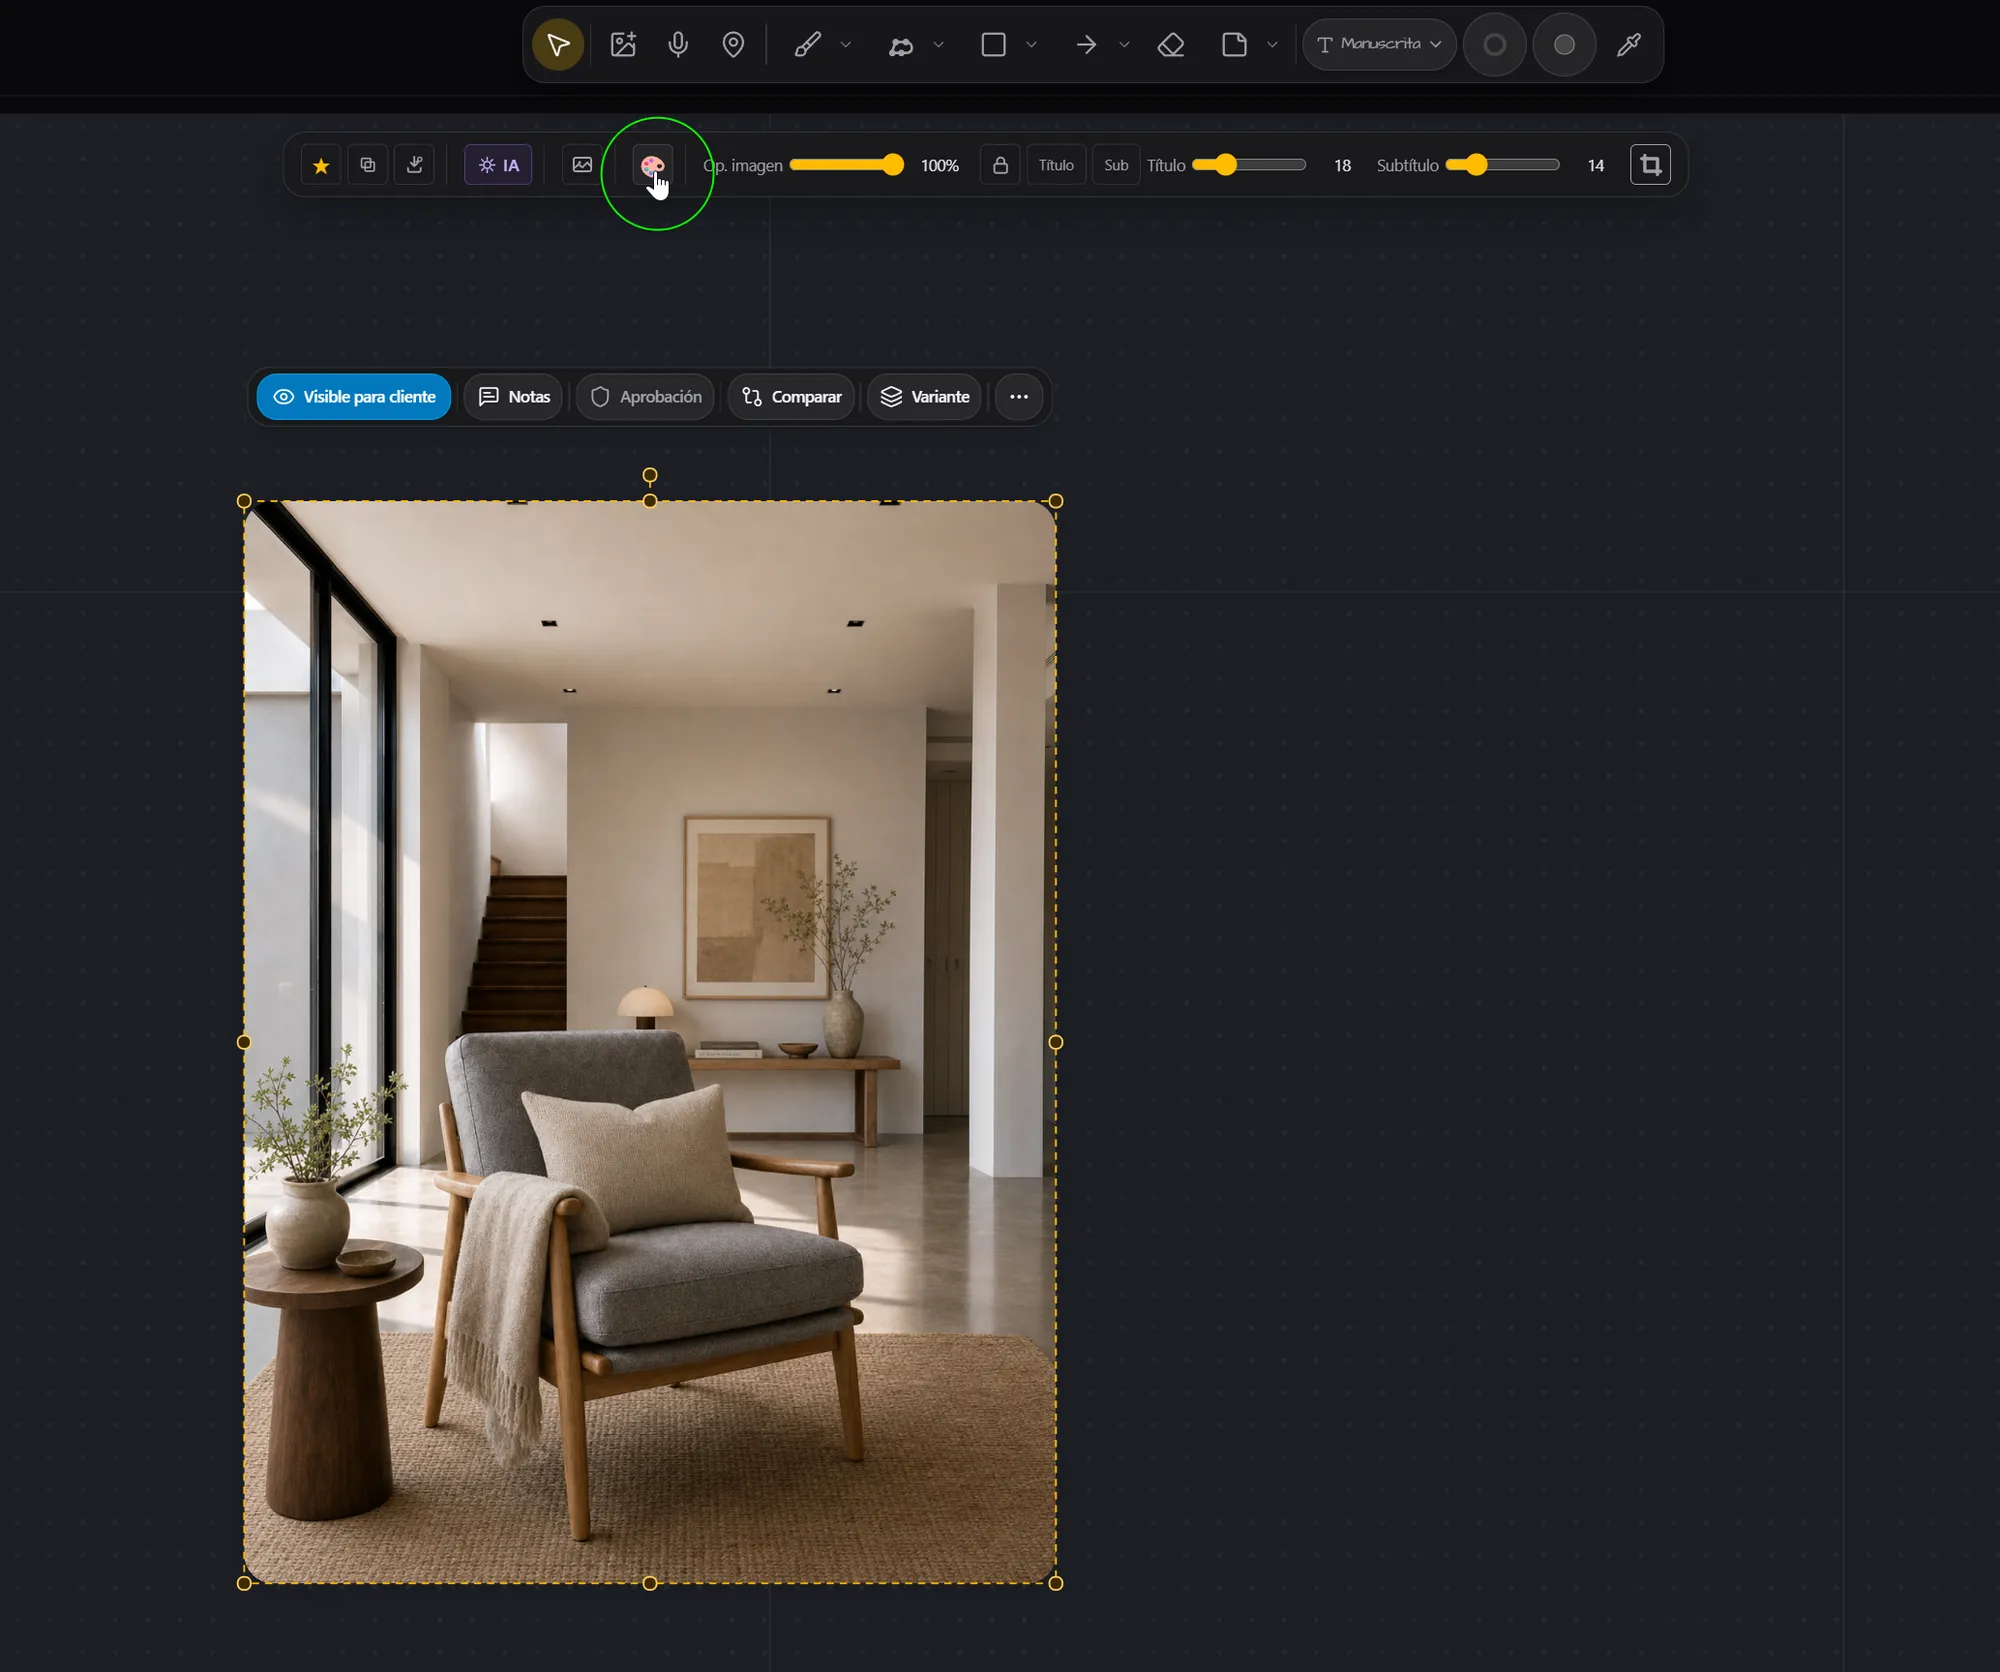Select the sticky note tool
This screenshot has width=2000, height=1672.
point(1235,45)
